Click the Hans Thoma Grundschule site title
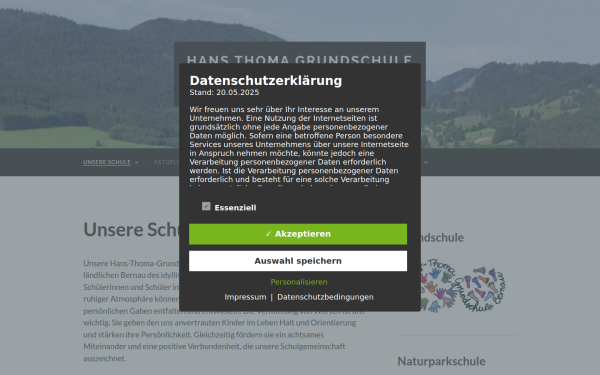Screen dimensions: 600x375 pos(299,59)
